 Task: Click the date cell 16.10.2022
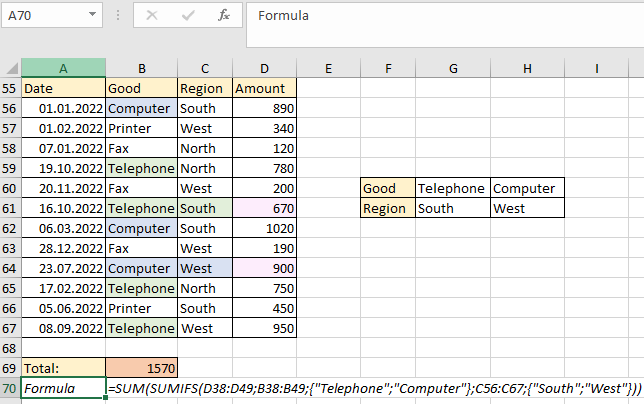63,208
